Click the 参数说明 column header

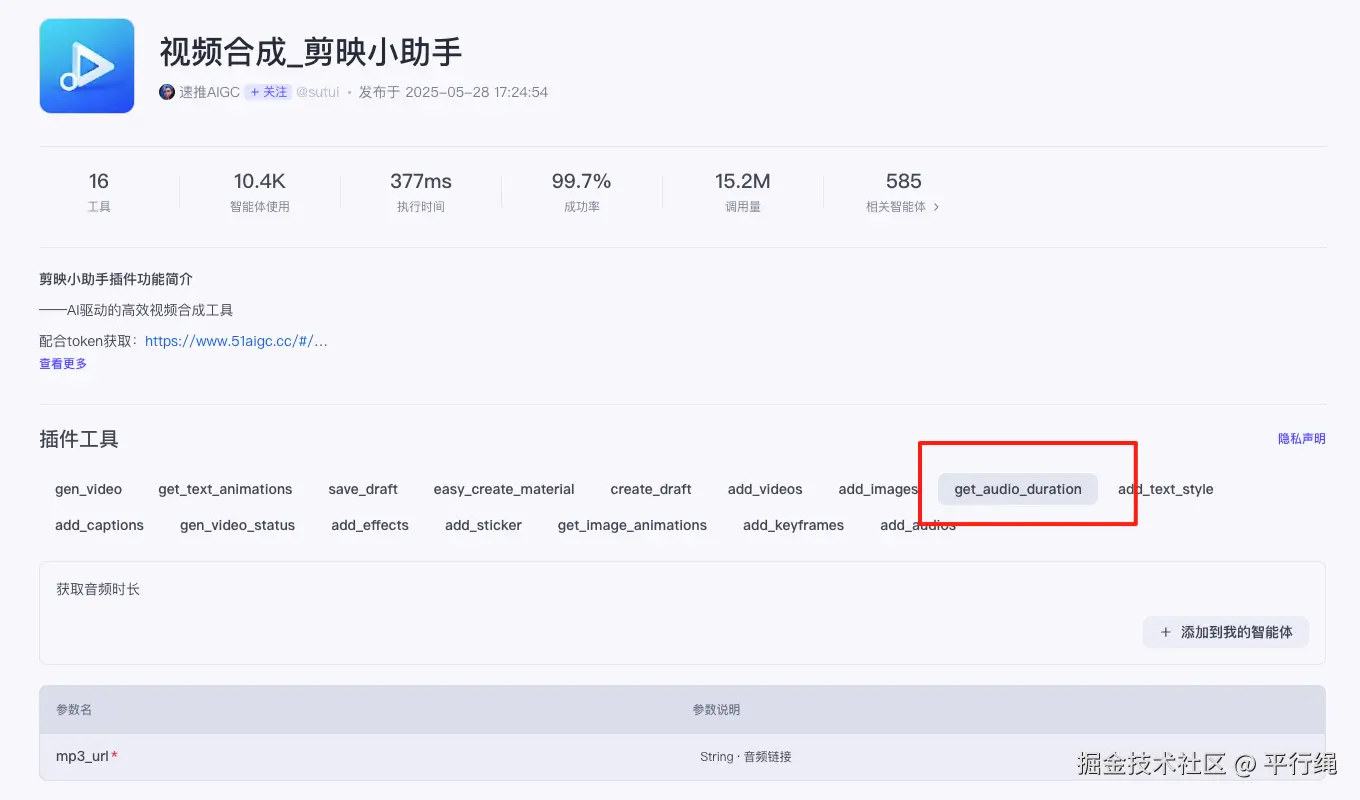pos(716,709)
